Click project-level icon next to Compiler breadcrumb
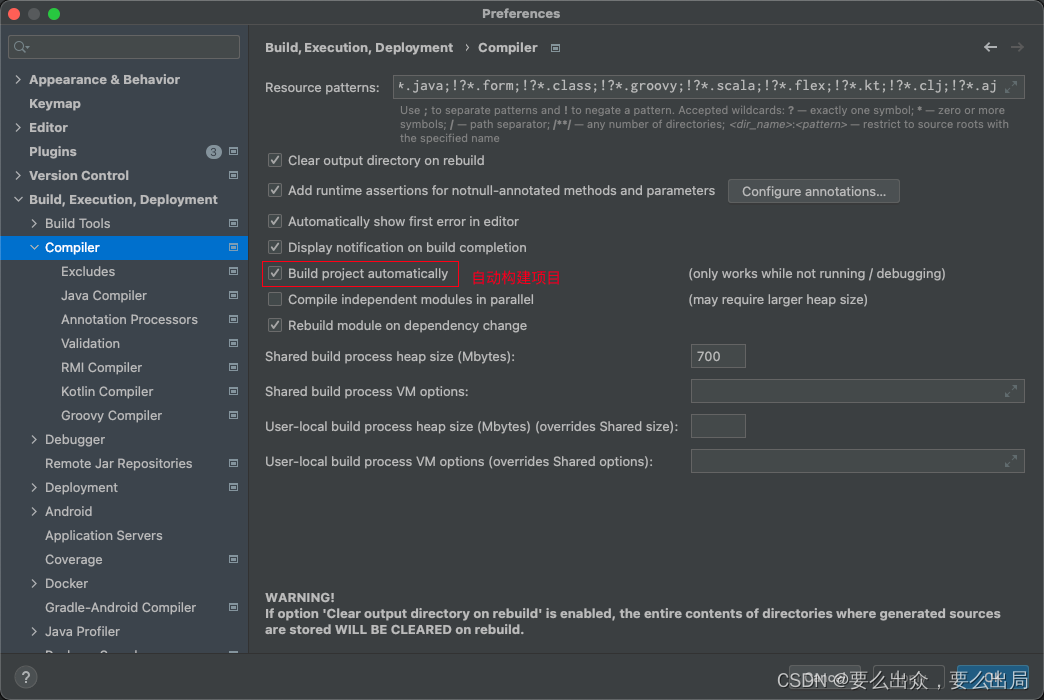 (x=556, y=48)
